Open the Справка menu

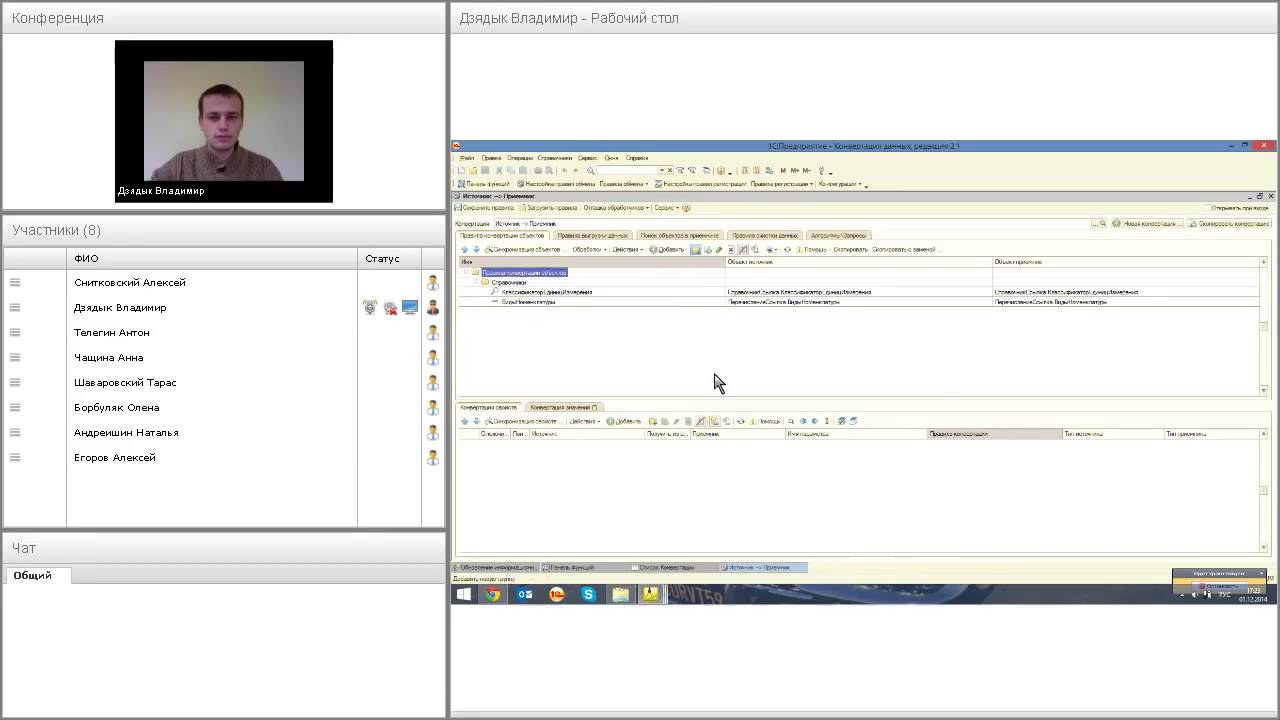(x=637, y=158)
